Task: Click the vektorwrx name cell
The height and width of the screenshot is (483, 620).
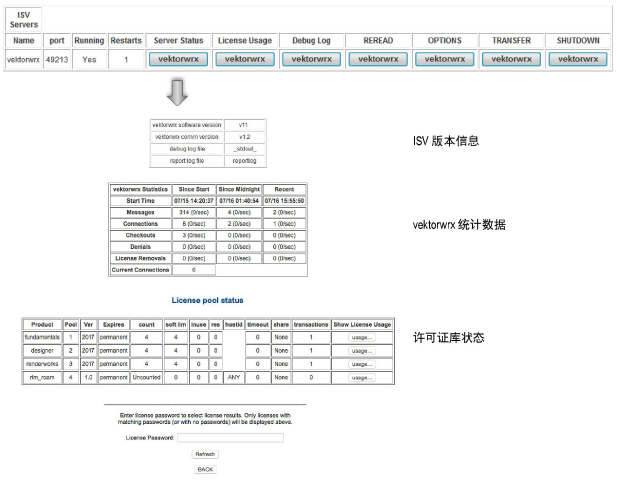Action: (x=23, y=60)
